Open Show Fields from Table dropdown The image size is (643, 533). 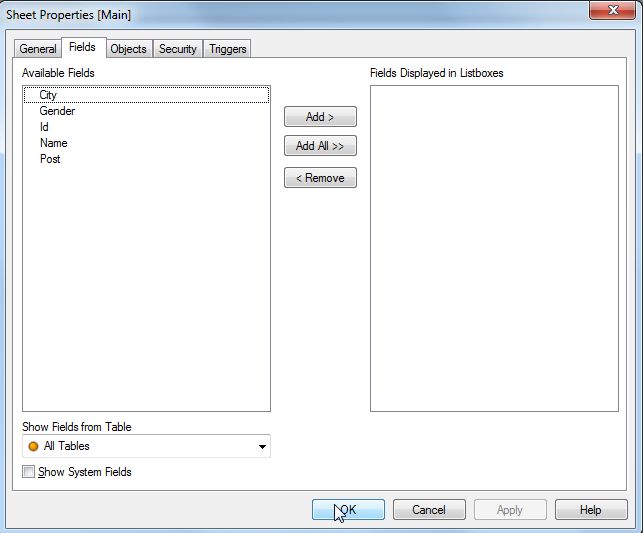146,446
